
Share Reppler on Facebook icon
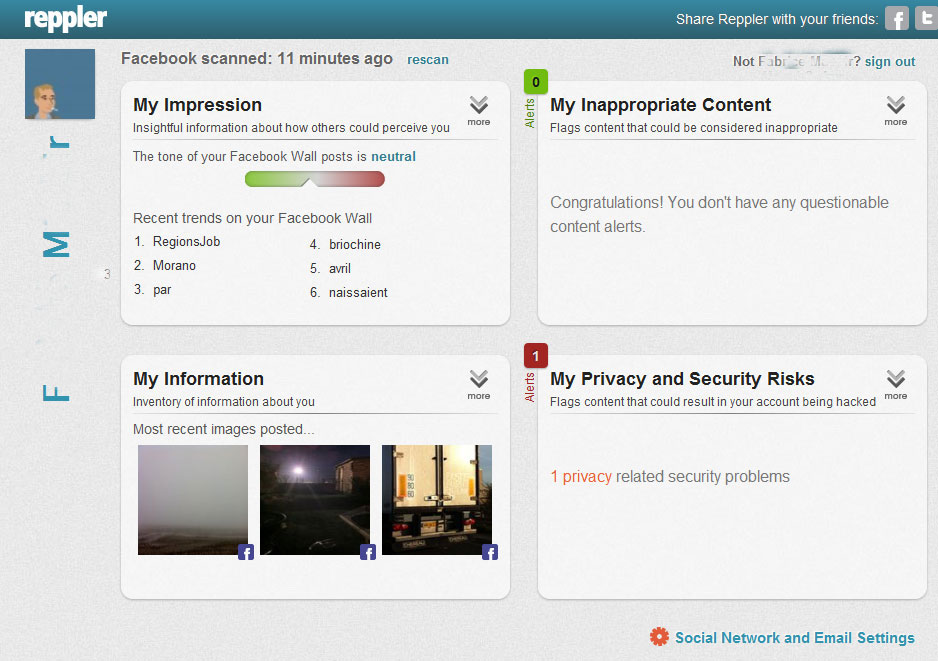[897, 19]
